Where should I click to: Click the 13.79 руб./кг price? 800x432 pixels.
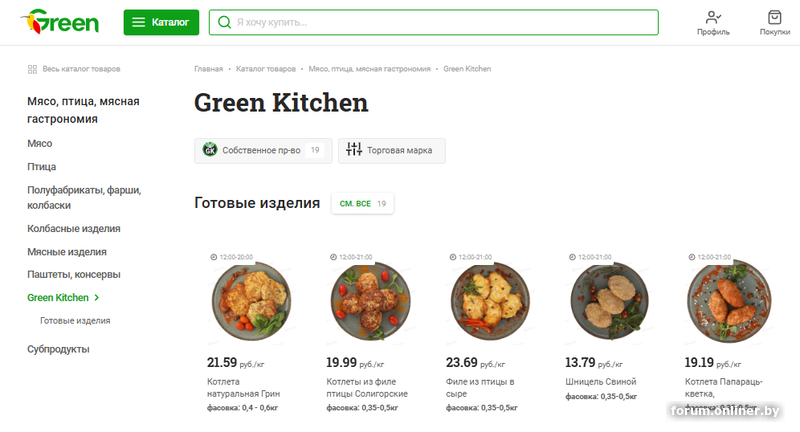[x=594, y=363]
